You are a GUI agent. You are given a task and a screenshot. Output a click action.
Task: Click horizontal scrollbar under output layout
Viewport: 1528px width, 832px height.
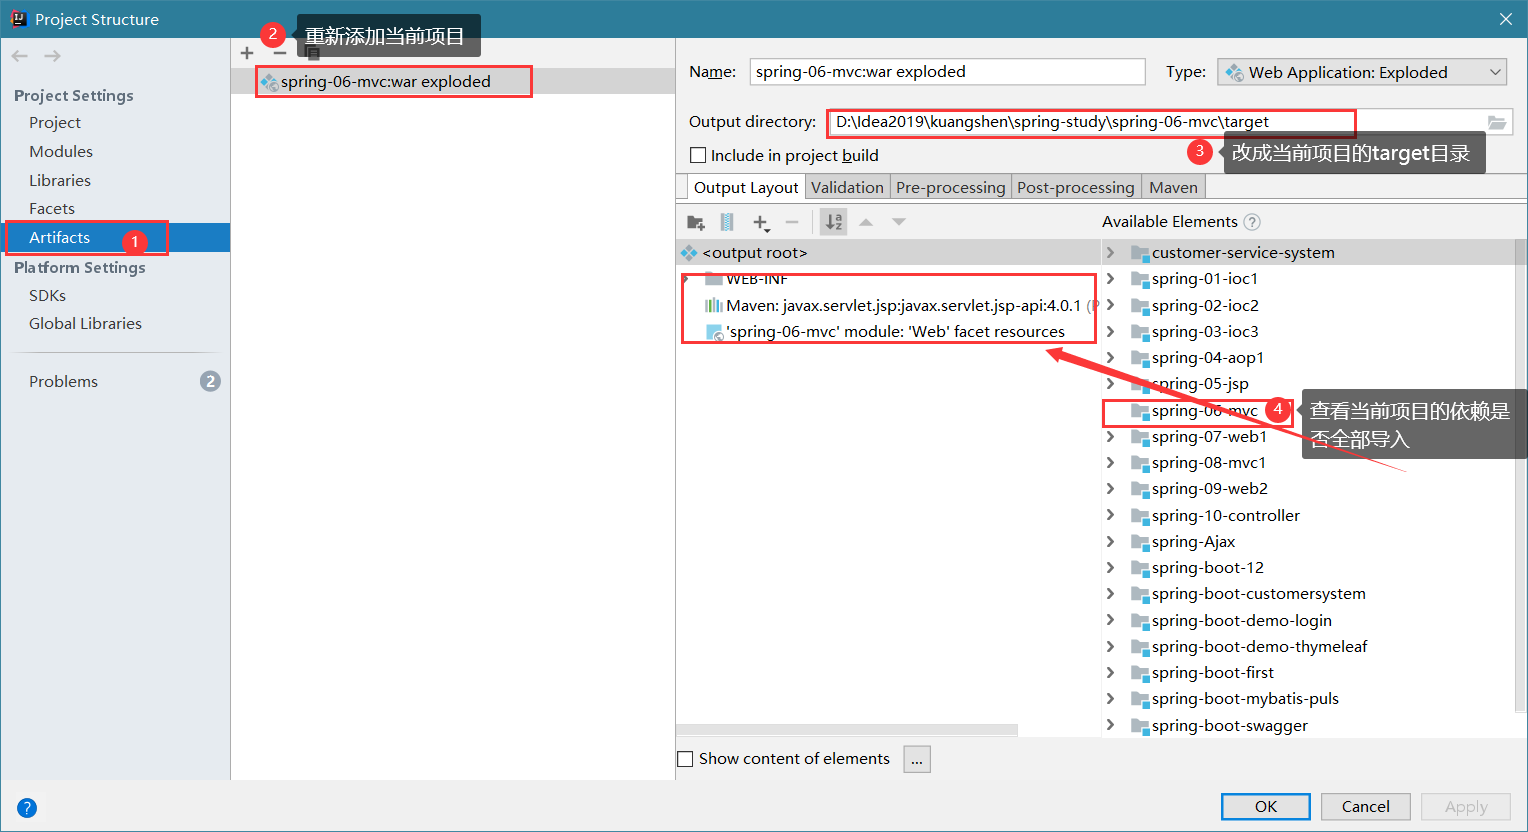(847, 730)
